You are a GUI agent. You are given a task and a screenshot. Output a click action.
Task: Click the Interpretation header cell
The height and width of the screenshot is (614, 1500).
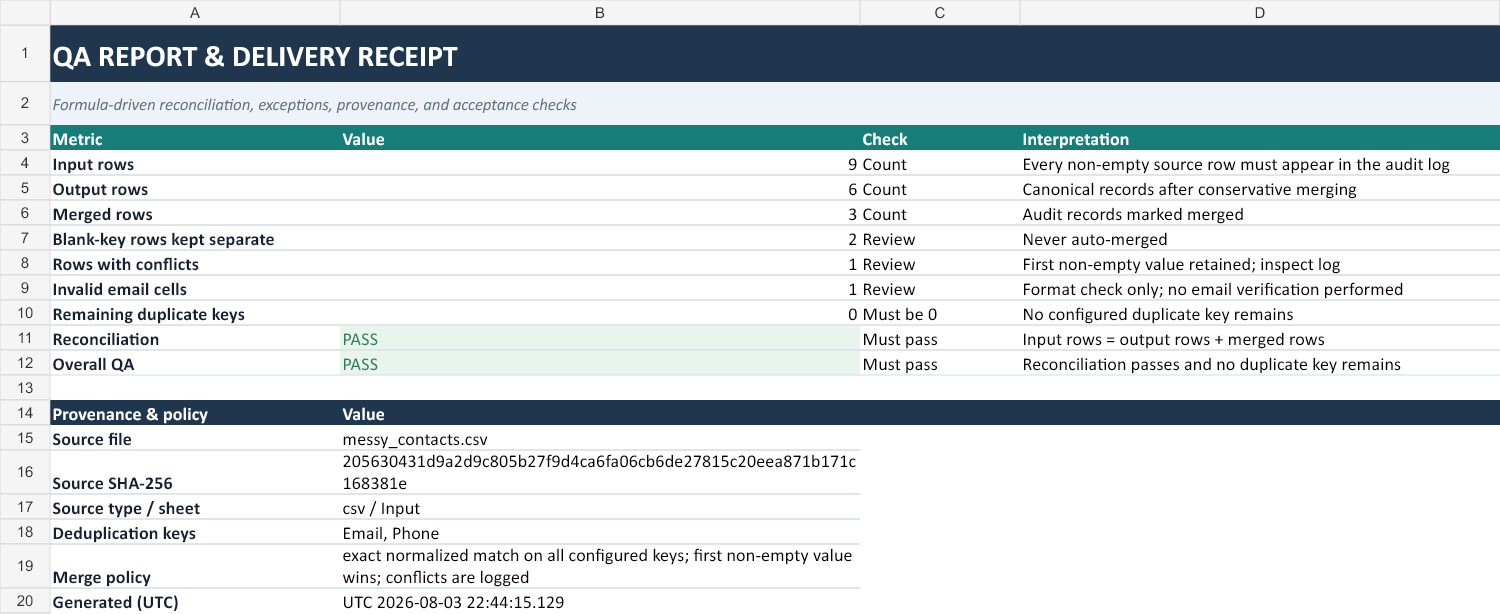pos(1260,139)
